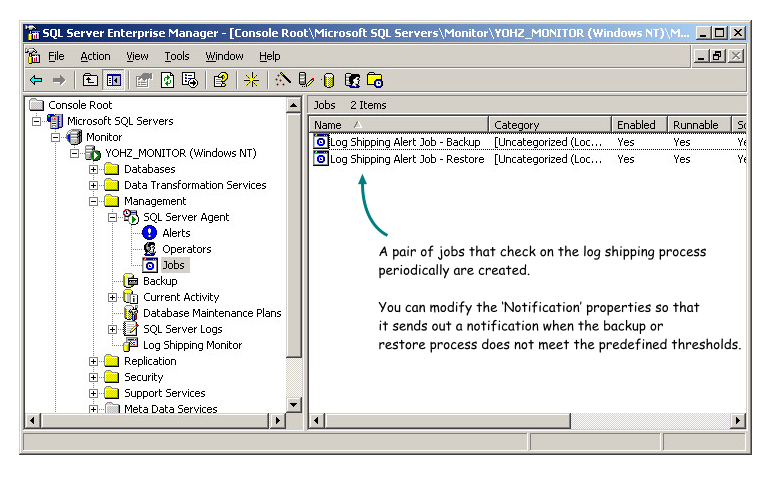
Task: Open the Tools menu
Action: coord(176,56)
